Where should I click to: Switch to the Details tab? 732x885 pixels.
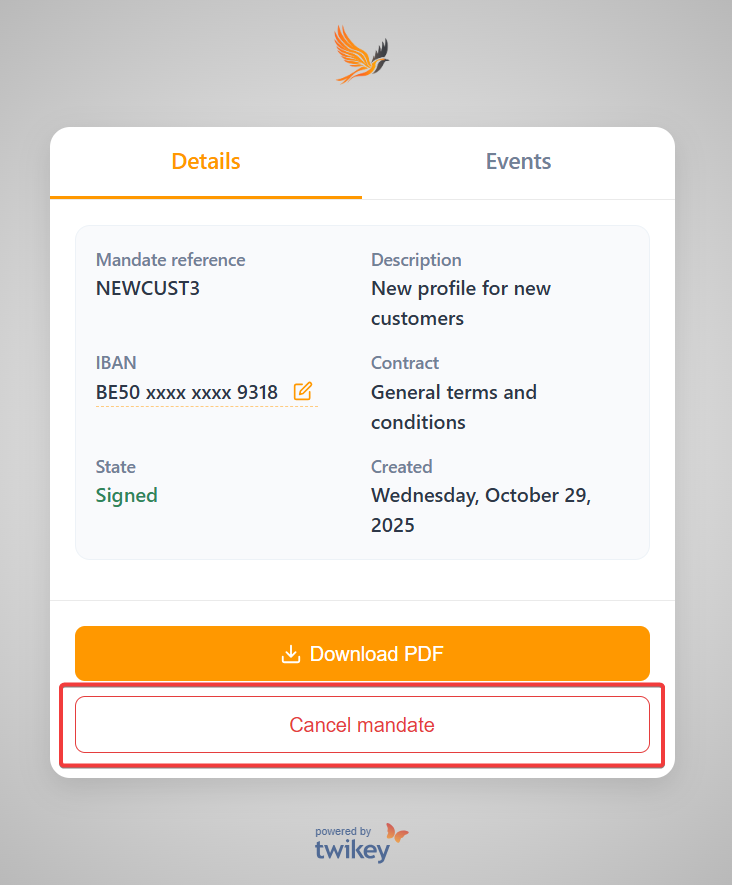click(206, 162)
